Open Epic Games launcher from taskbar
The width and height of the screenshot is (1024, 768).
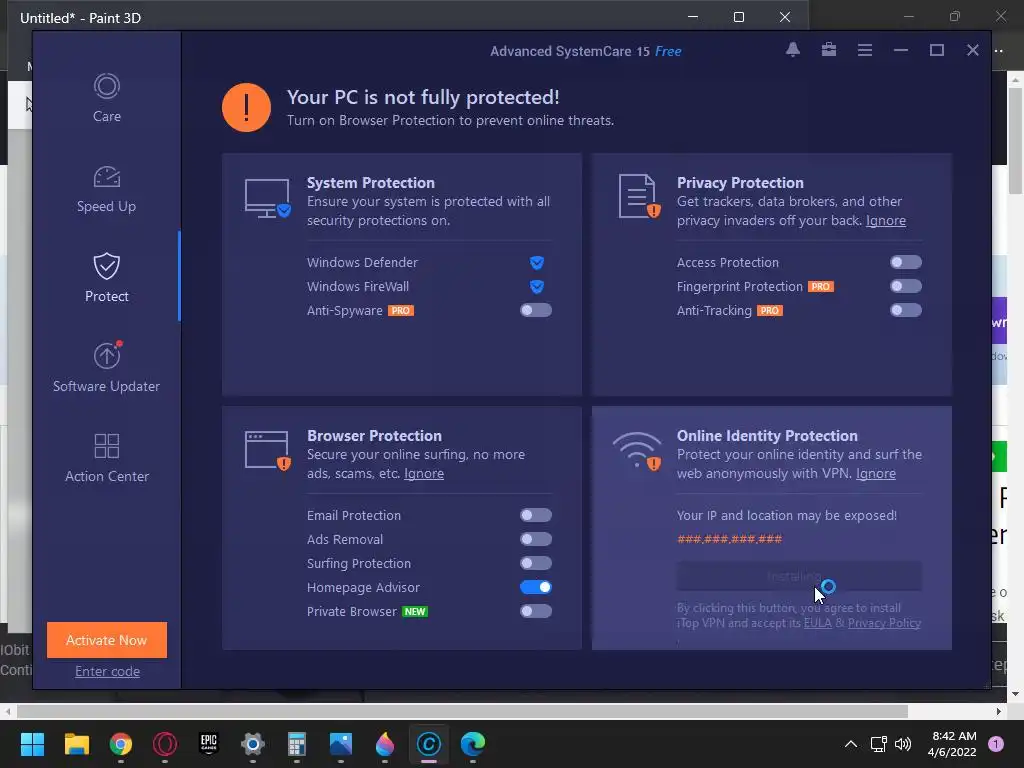208,744
